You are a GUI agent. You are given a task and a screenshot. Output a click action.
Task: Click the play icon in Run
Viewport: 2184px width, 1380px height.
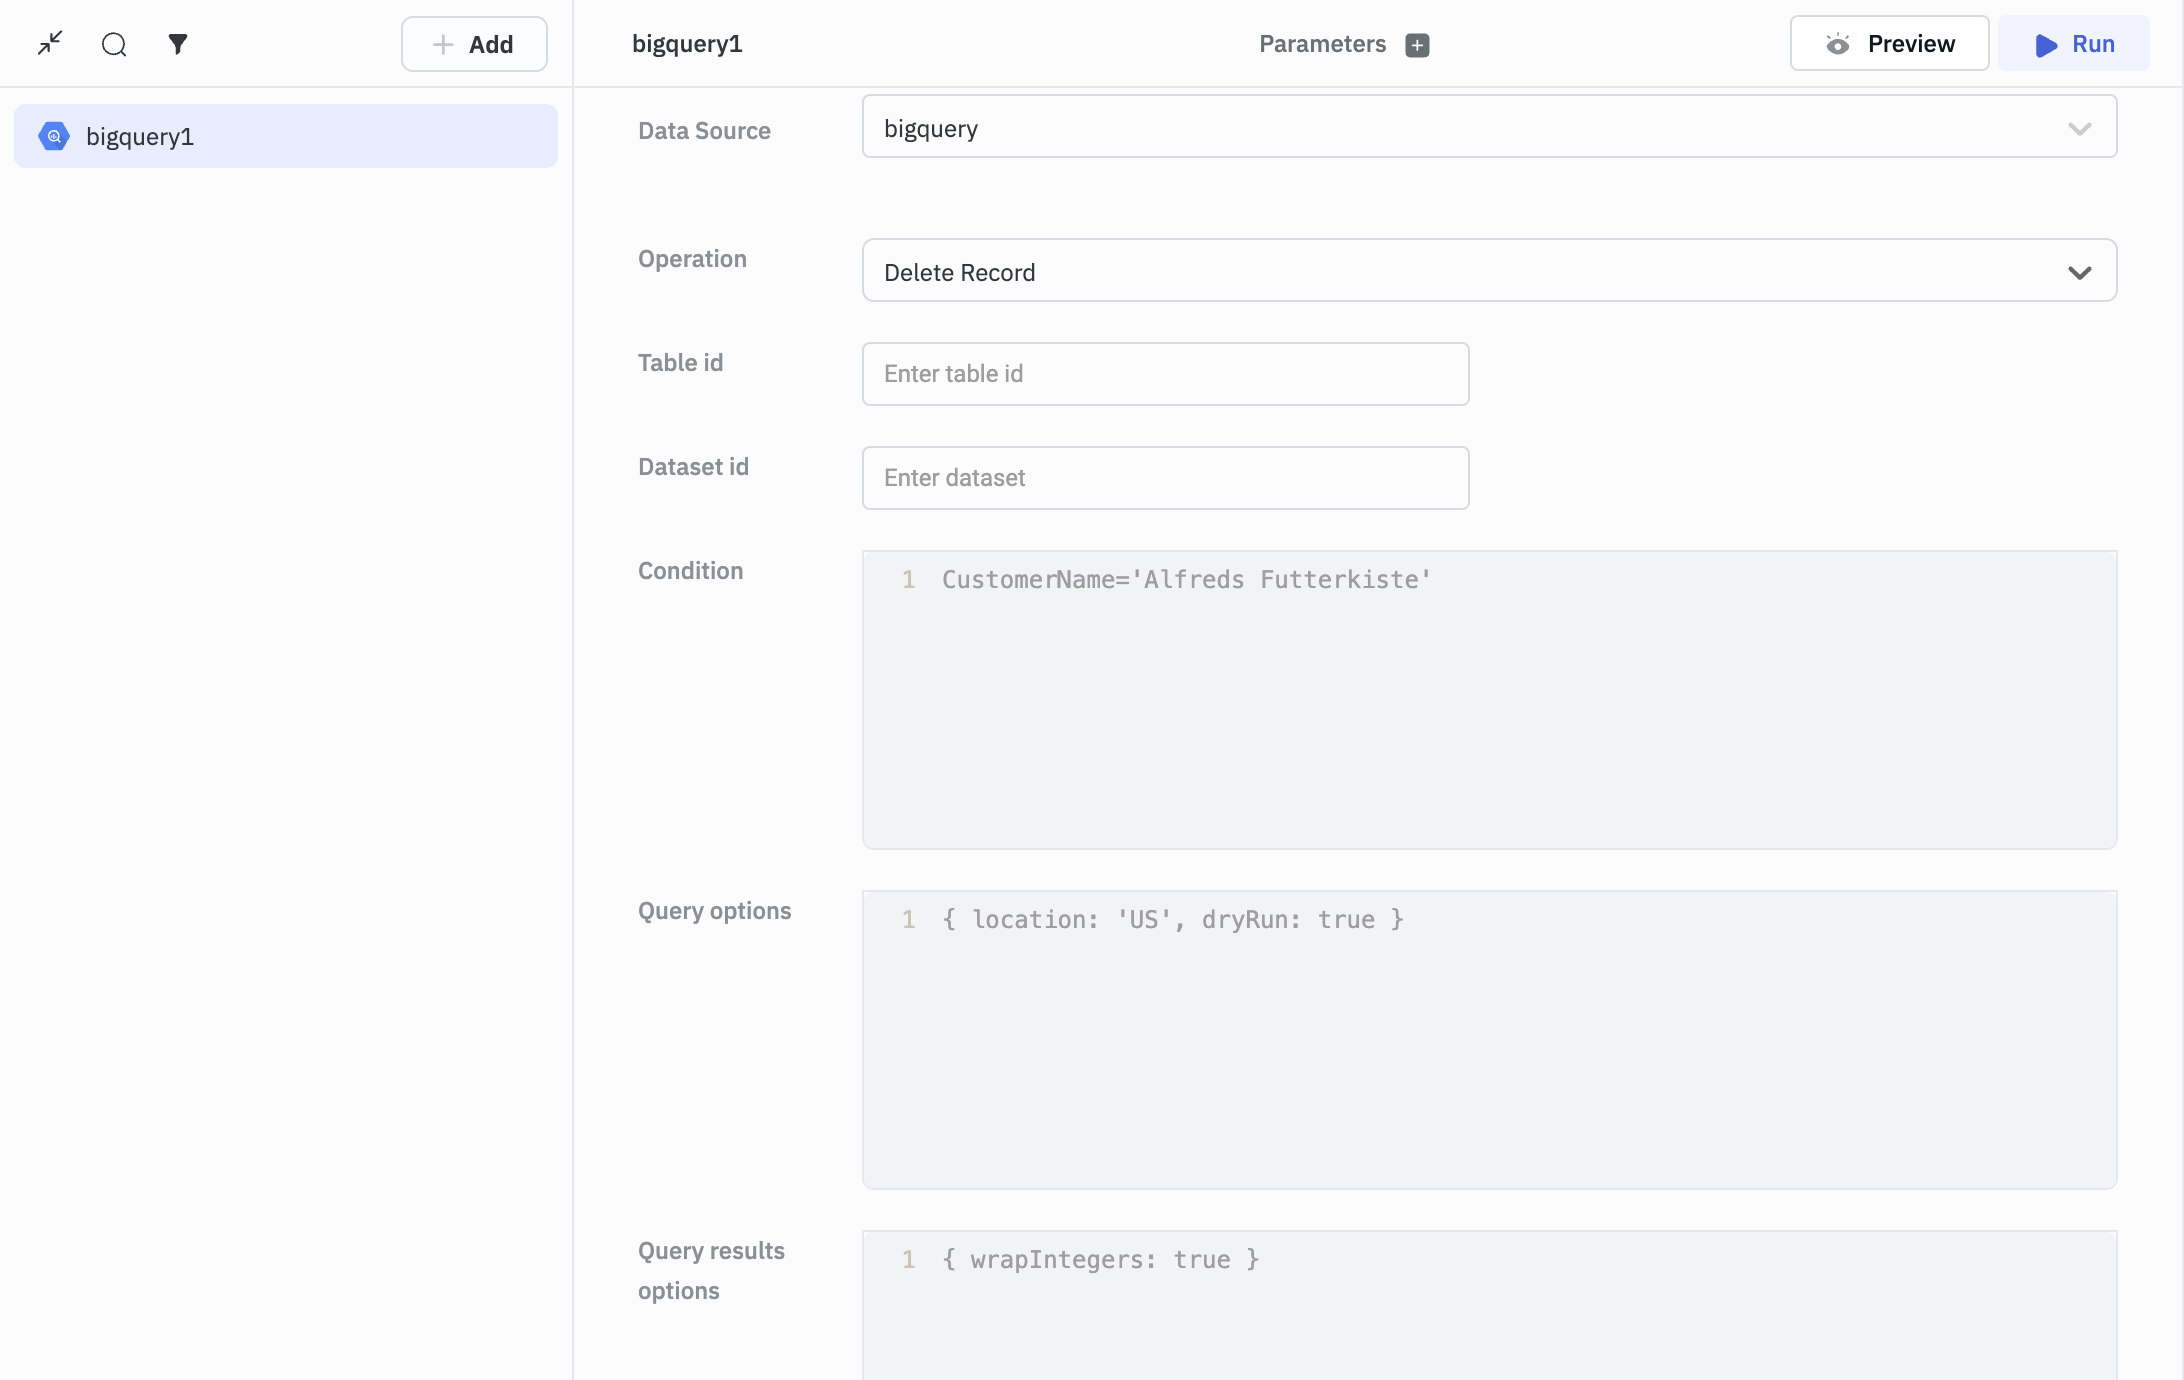2046,45
